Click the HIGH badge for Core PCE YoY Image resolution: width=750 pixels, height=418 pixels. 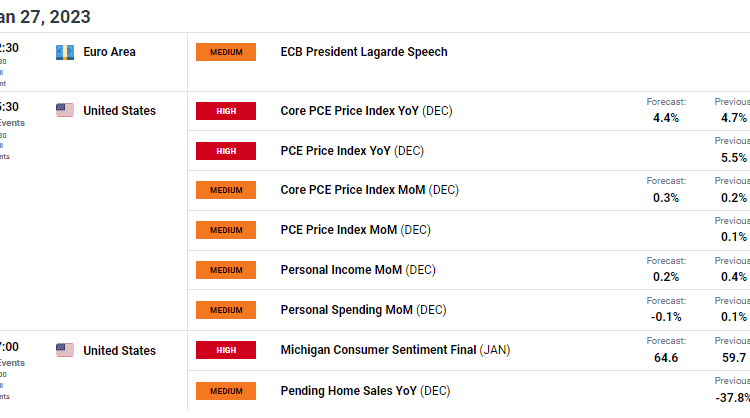pyautogui.click(x=226, y=111)
